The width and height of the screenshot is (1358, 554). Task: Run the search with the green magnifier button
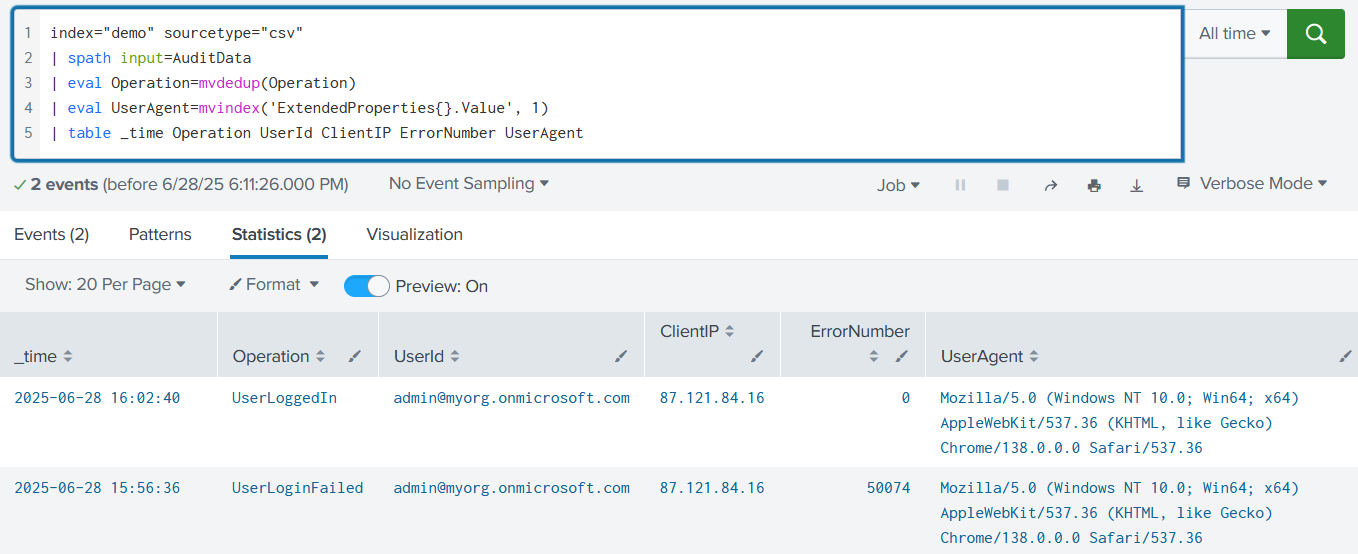[1315, 34]
